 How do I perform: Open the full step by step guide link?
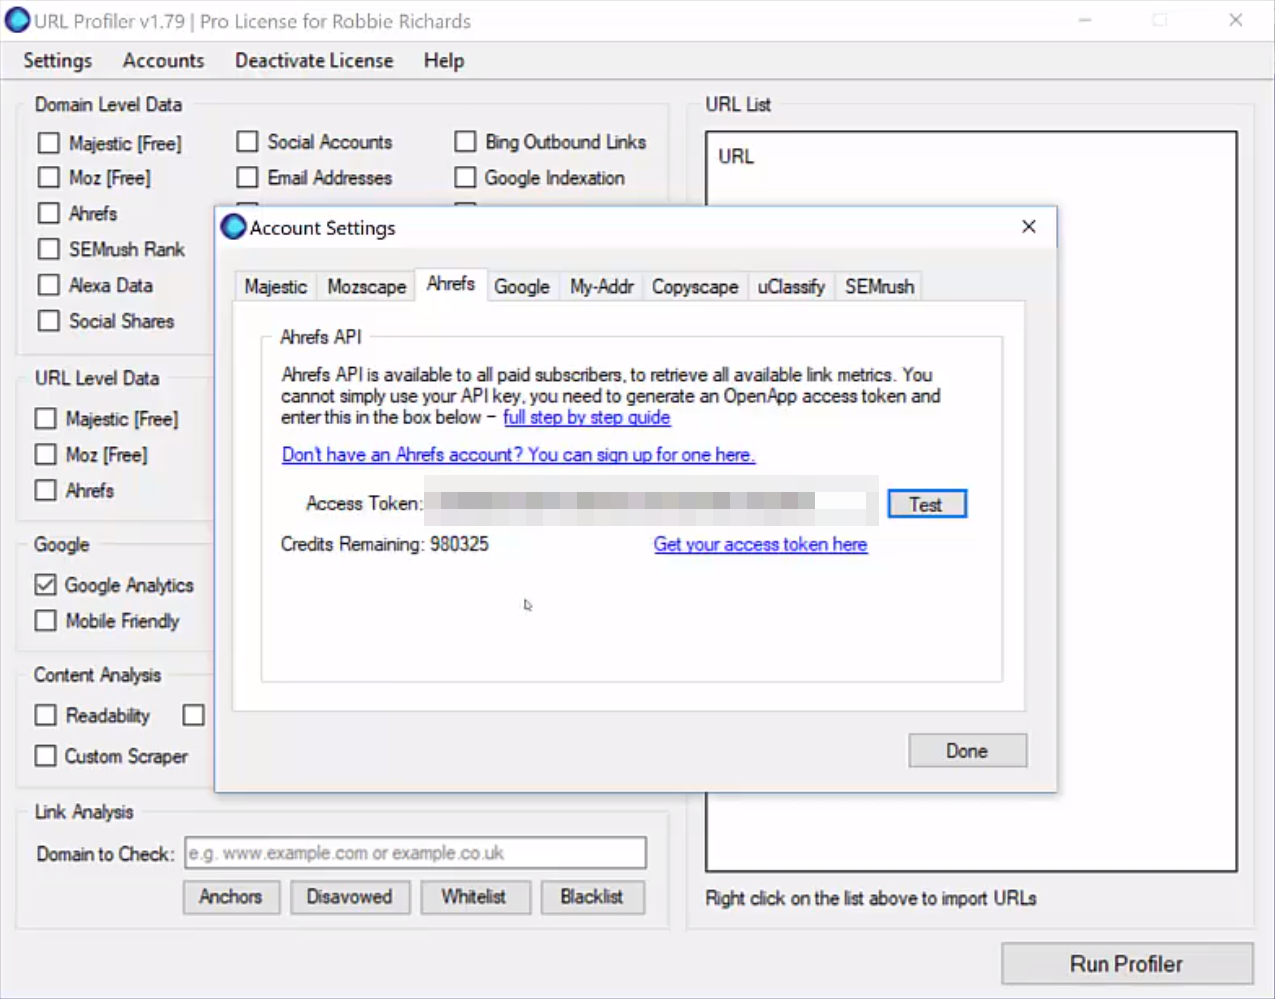586,418
